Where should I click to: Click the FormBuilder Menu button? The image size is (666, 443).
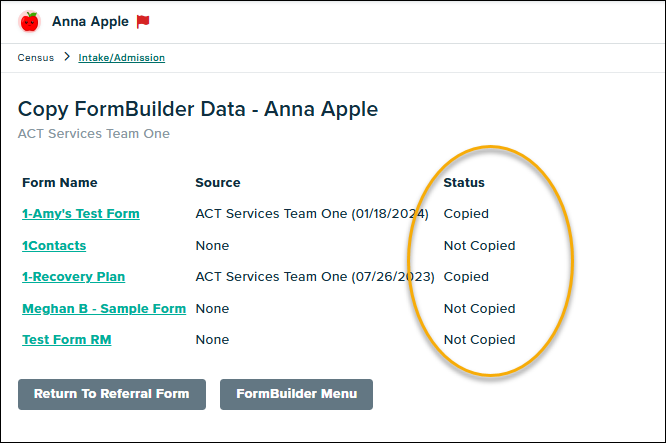(296, 394)
